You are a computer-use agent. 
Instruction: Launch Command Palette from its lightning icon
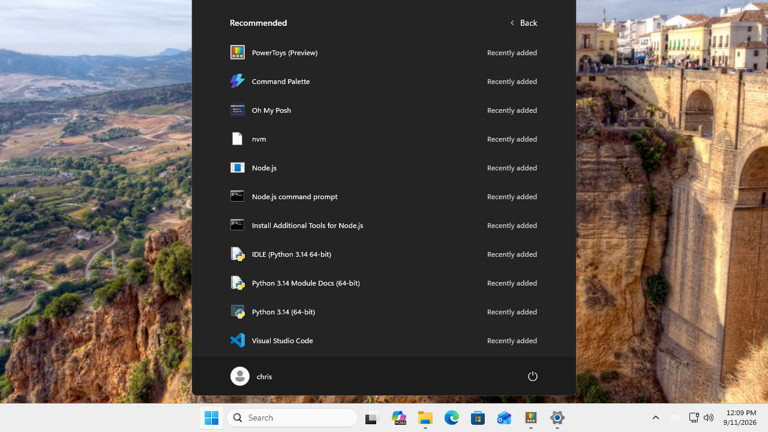point(238,81)
